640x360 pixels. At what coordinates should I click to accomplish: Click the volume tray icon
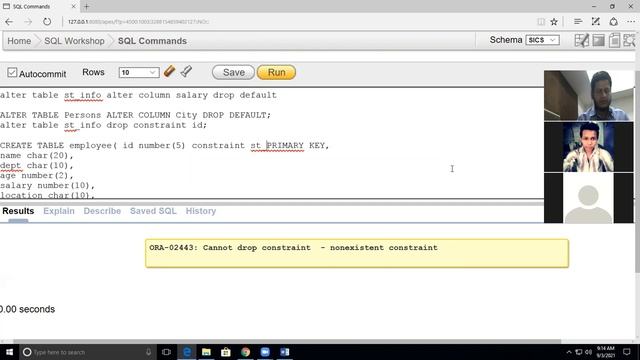pyautogui.click(x=589, y=352)
